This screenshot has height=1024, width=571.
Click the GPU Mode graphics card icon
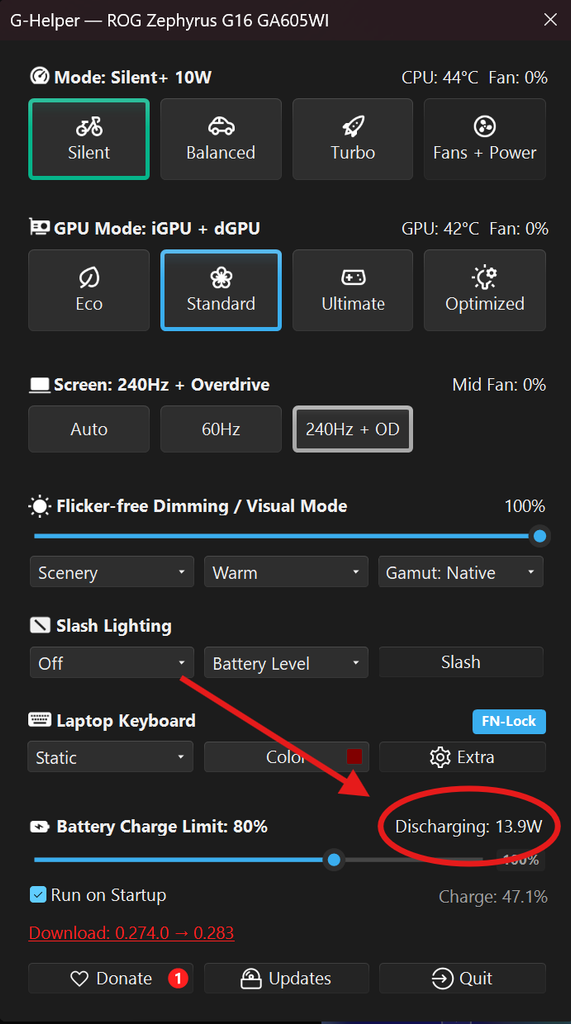tap(39, 227)
